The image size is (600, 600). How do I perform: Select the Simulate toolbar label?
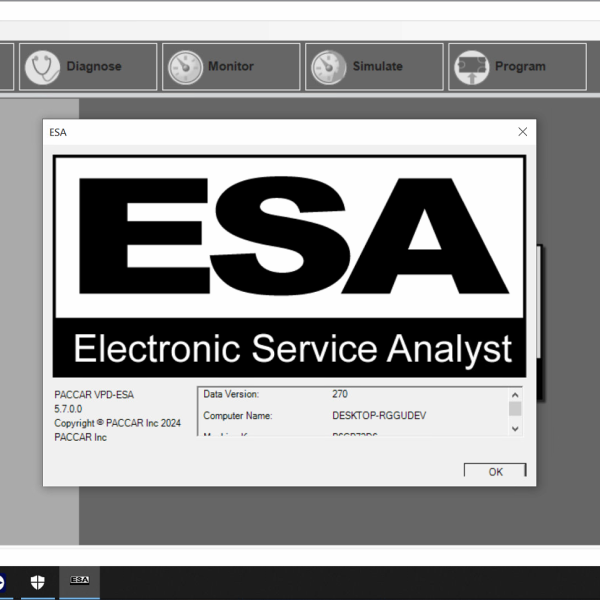point(378,66)
